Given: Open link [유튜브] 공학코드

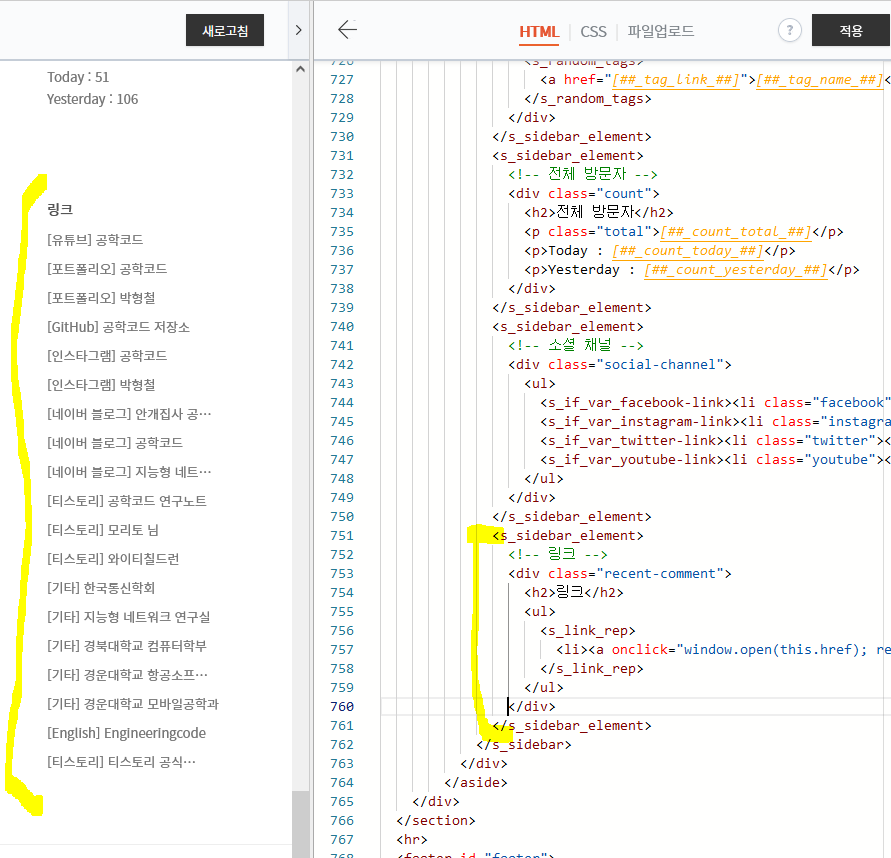Looking at the screenshot, I should click(x=95, y=240).
